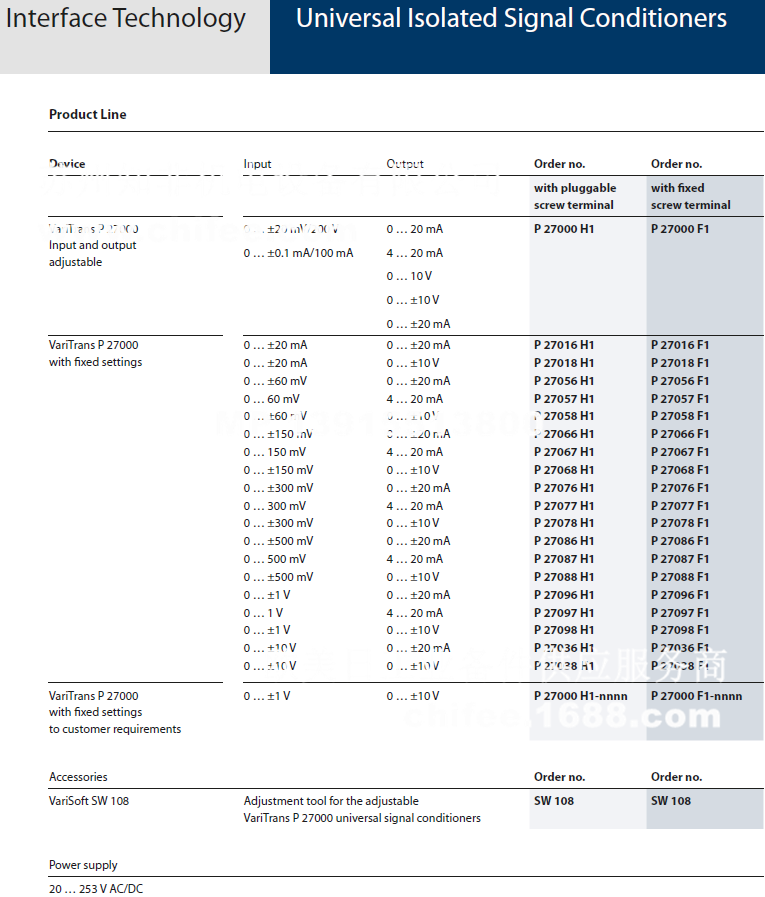Click order number P 27057 F1
The image size is (765, 897).
point(680,399)
